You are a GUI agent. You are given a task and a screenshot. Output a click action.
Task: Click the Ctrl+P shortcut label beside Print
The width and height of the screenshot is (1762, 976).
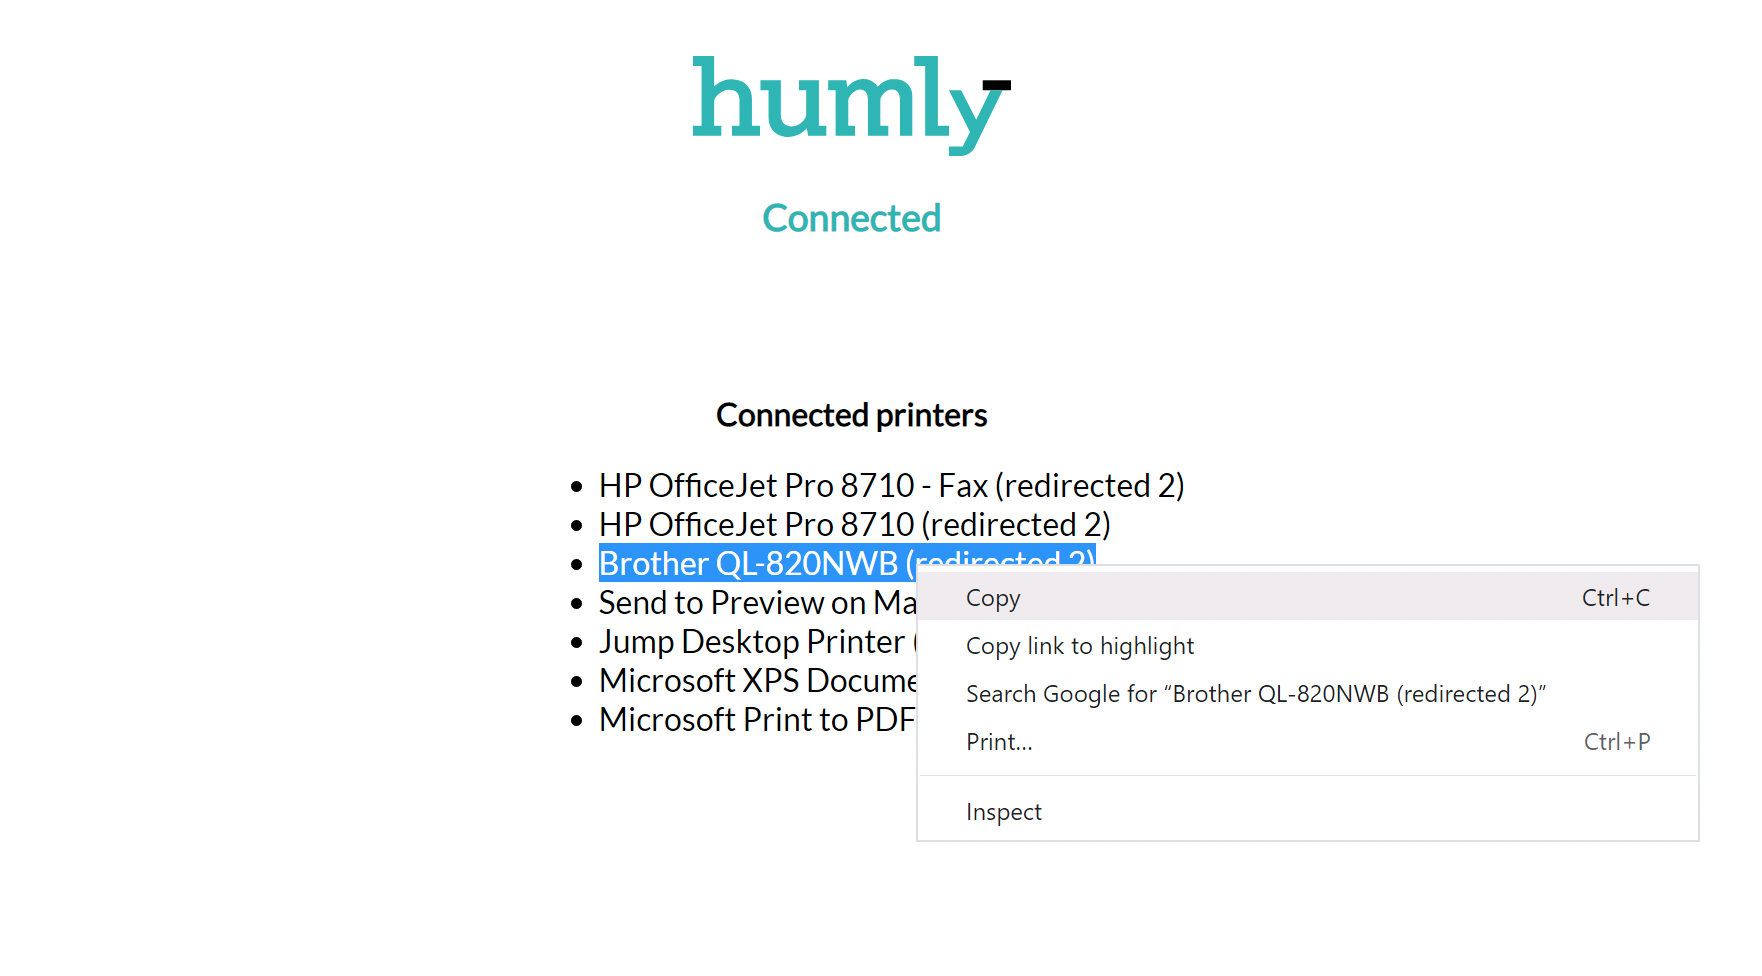(x=1616, y=741)
